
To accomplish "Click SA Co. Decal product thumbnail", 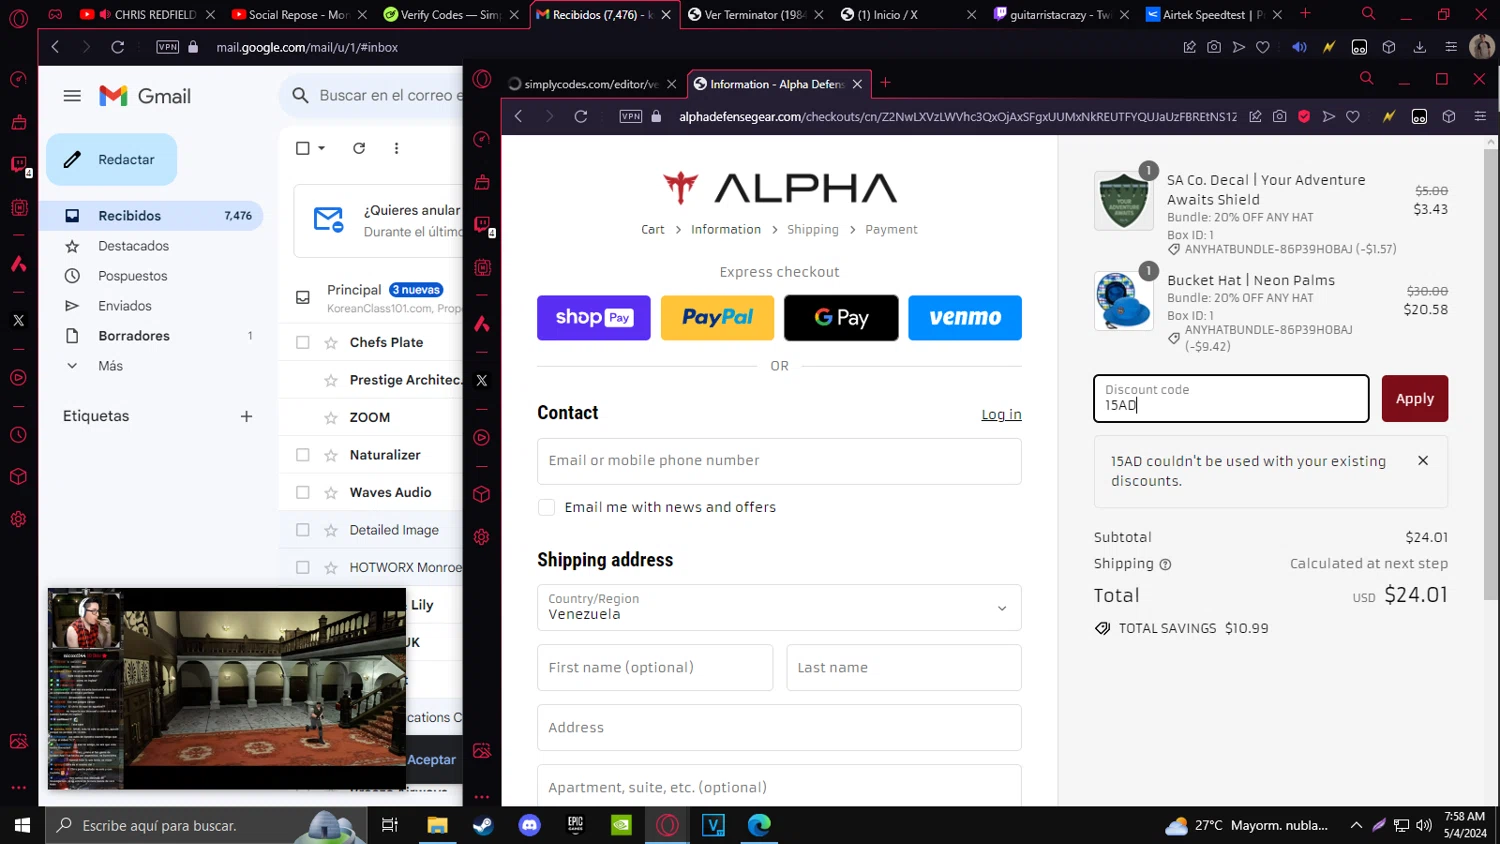I will 1124,201.
